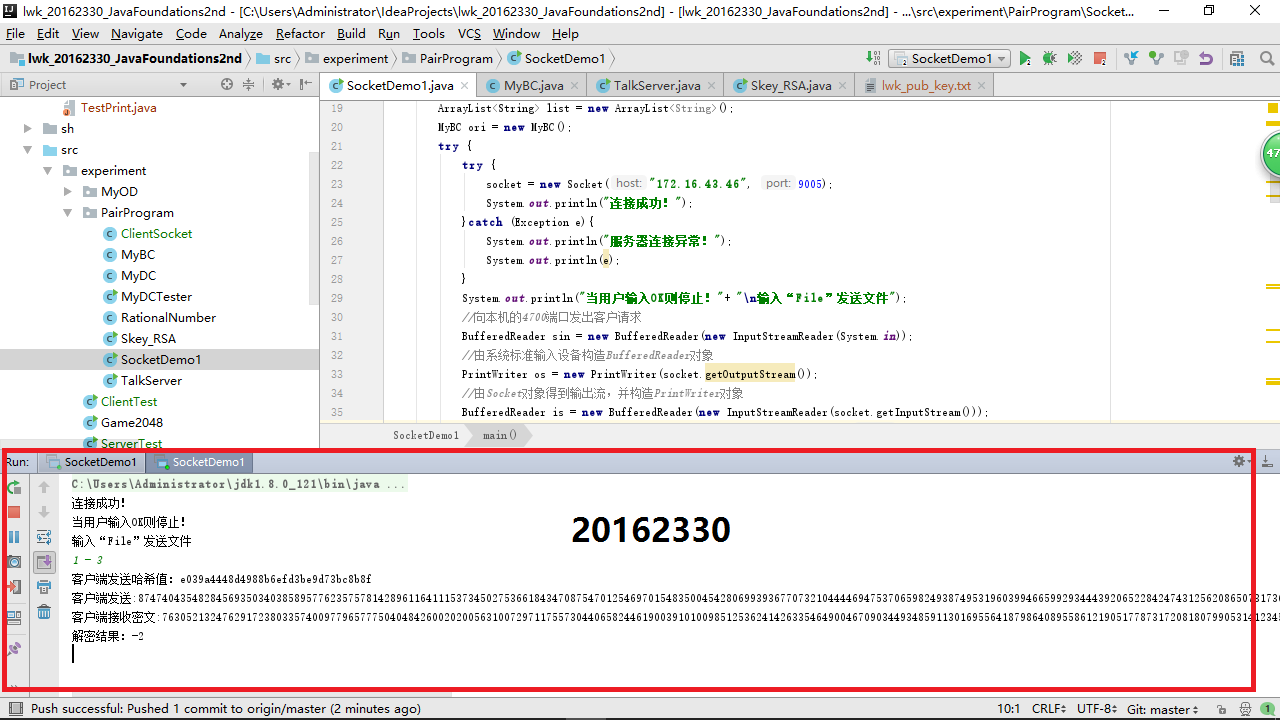Toggle scroll to end in the Run console
Screen dimensions: 1280x720
click(44, 562)
